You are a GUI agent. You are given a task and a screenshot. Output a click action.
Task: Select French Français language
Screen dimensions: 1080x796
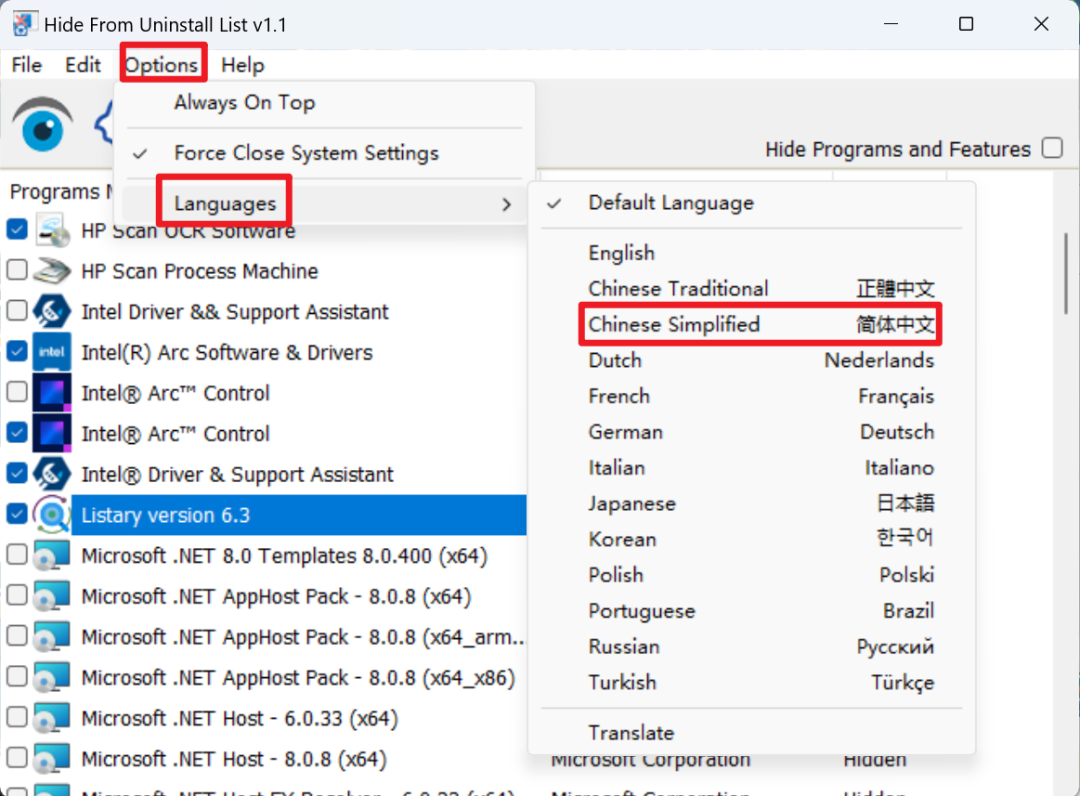click(x=751, y=396)
